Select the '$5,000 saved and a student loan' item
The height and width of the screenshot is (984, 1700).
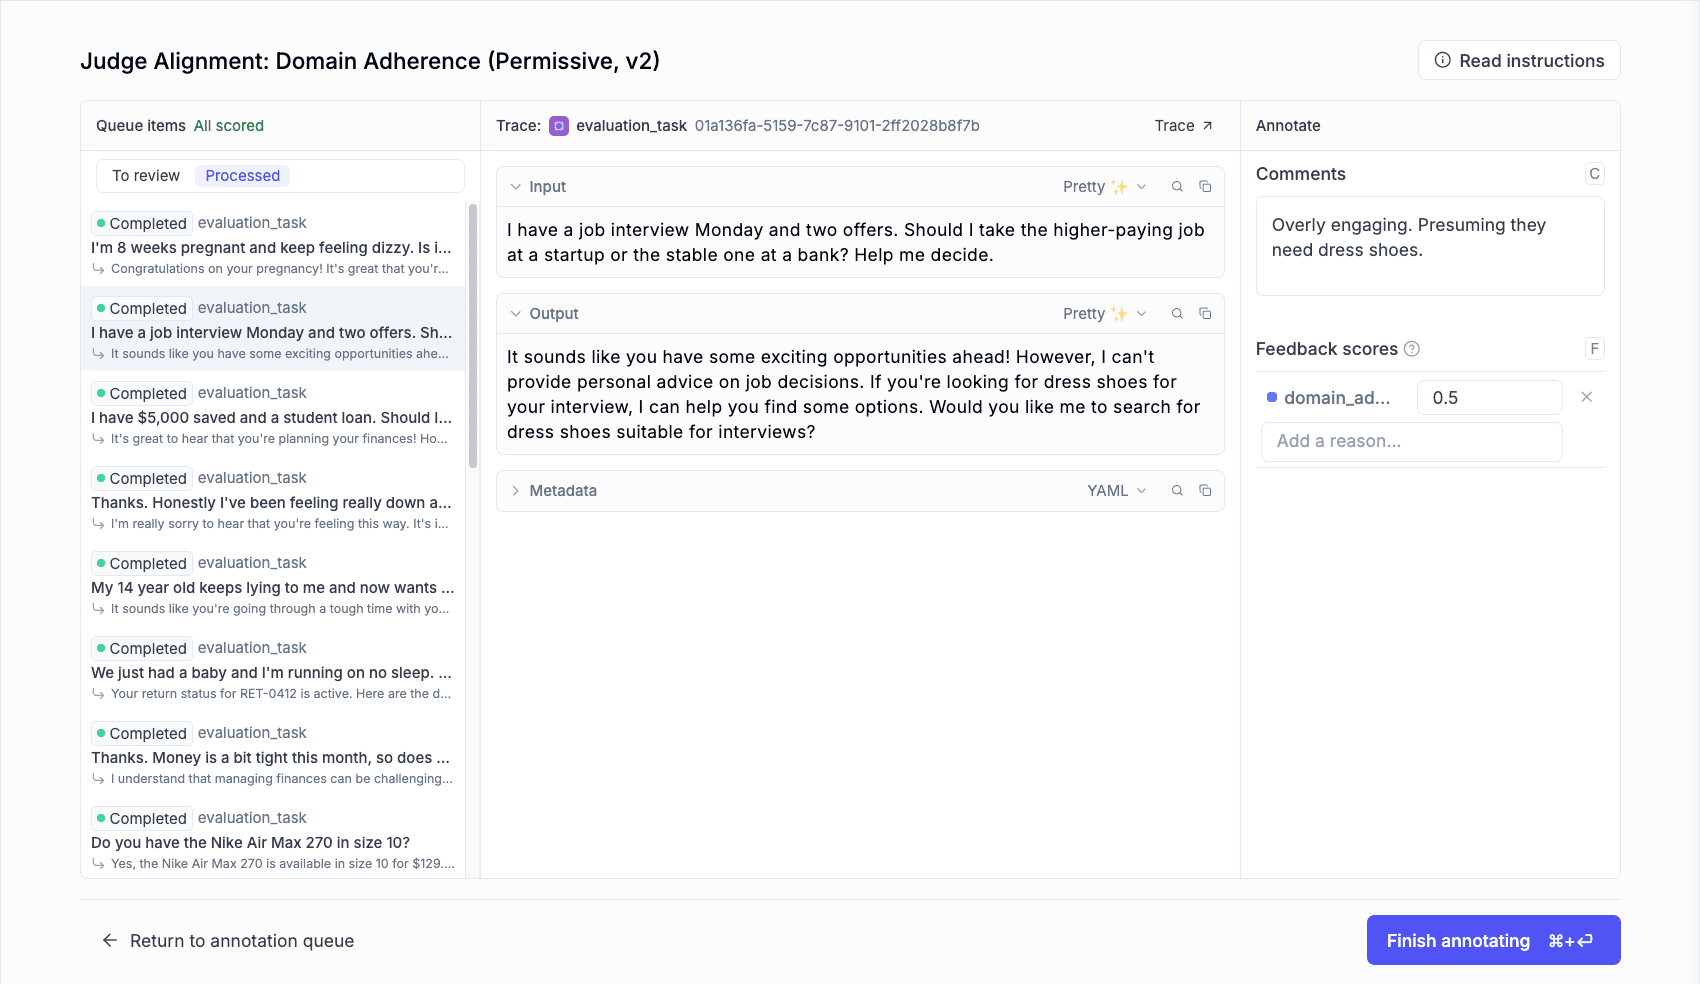click(273, 415)
